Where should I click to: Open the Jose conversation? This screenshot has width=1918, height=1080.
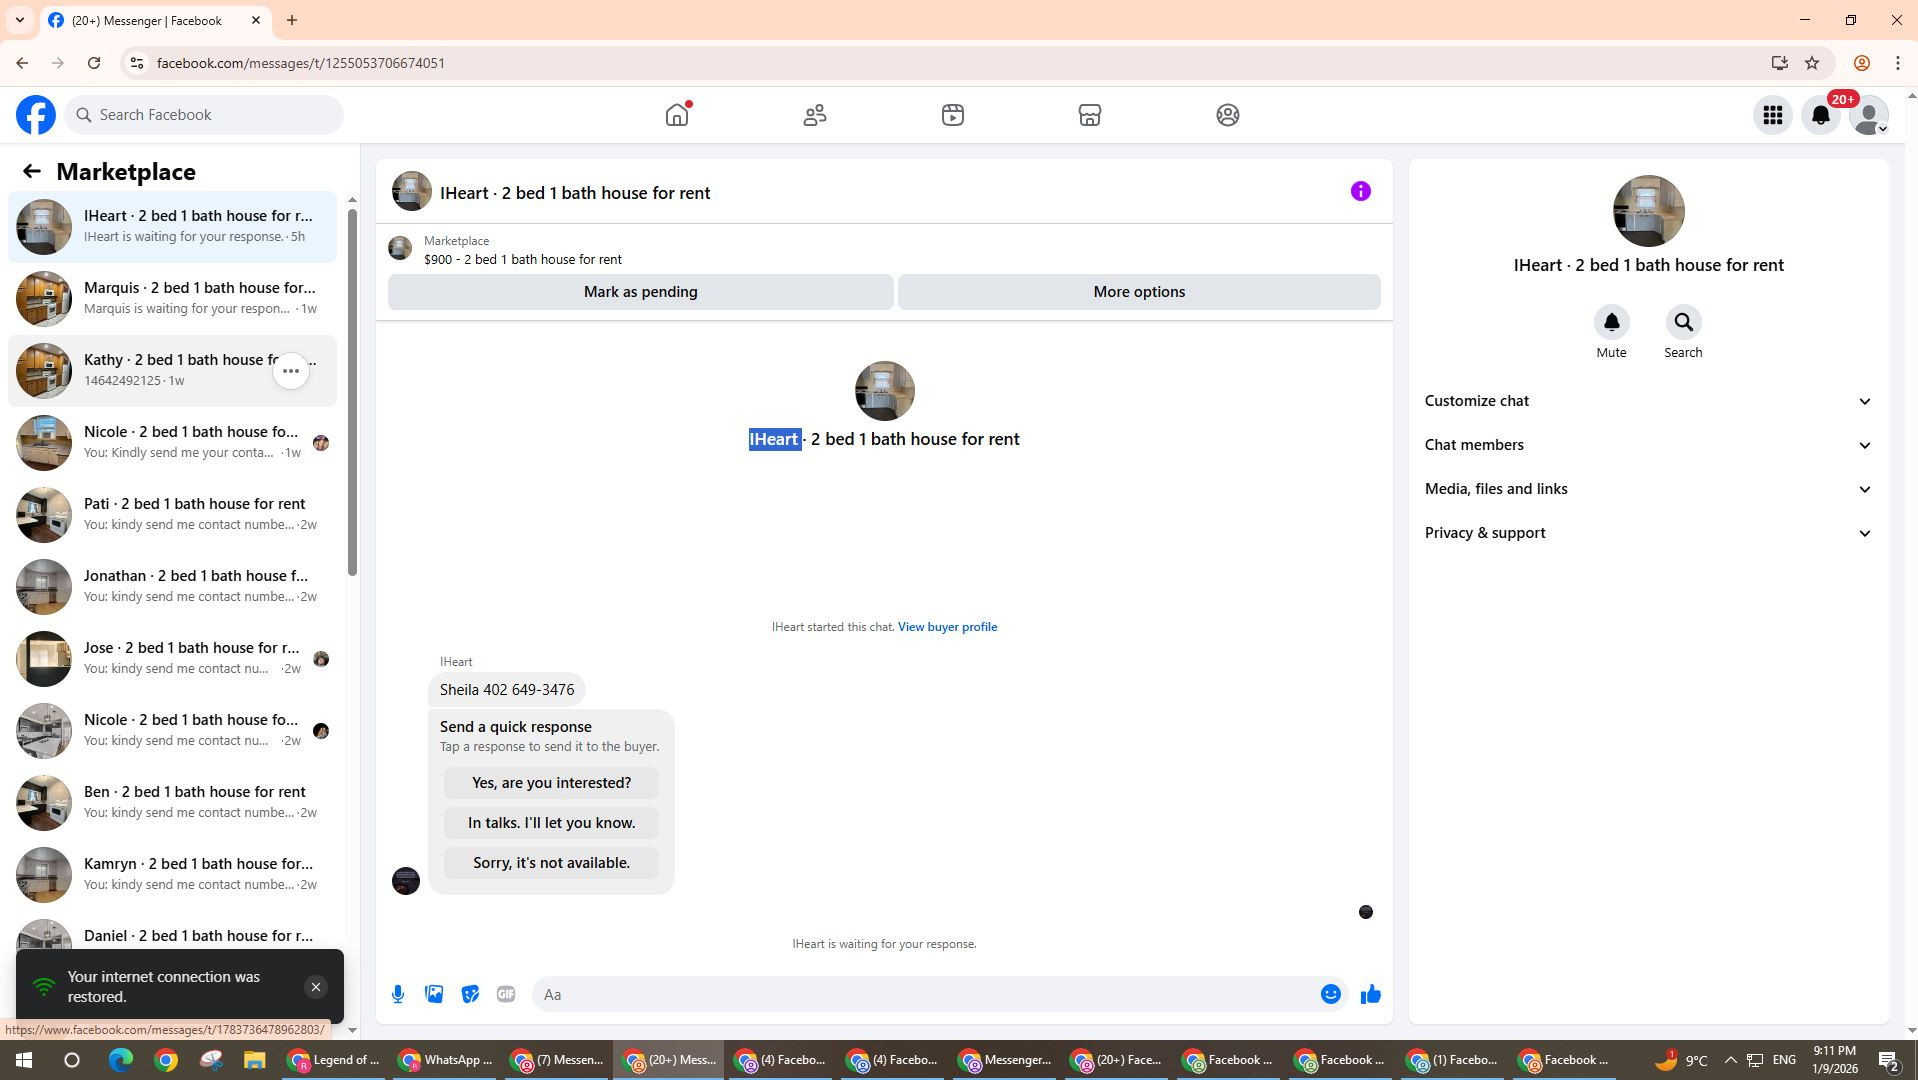(x=172, y=659)
